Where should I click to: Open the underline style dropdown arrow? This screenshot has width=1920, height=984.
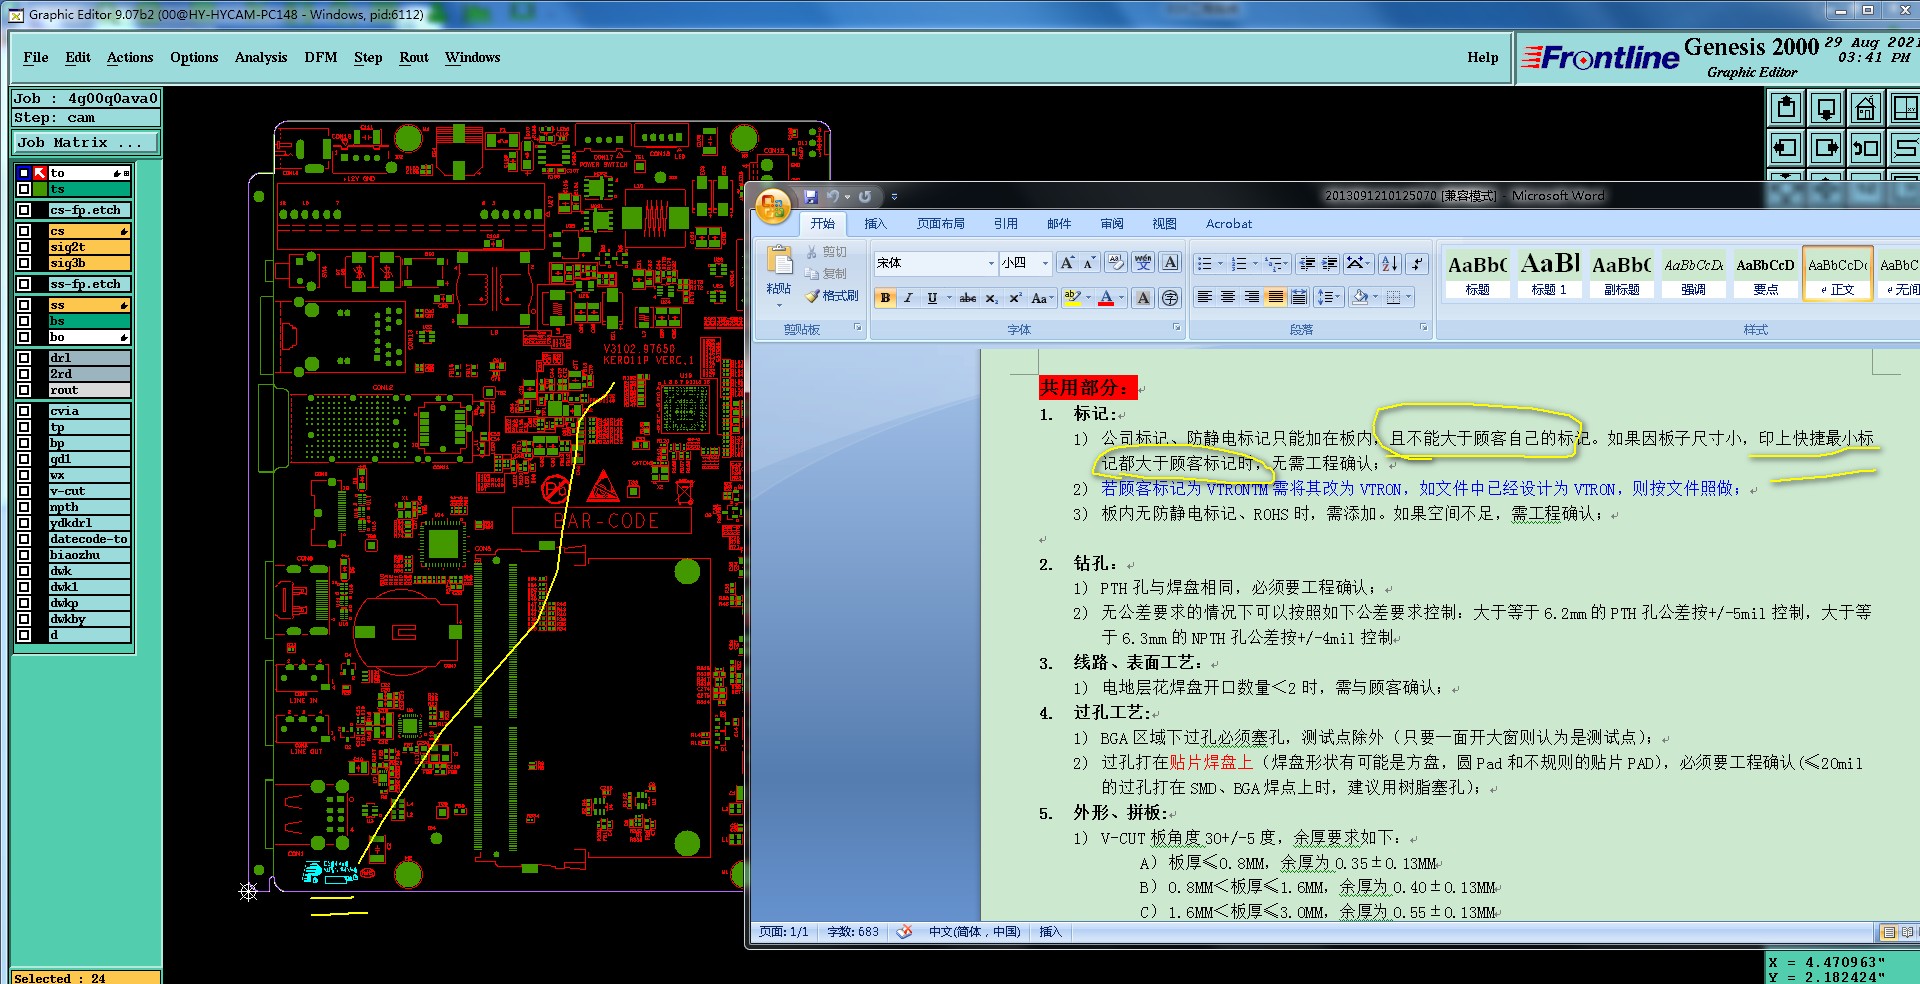click(948, 298)
